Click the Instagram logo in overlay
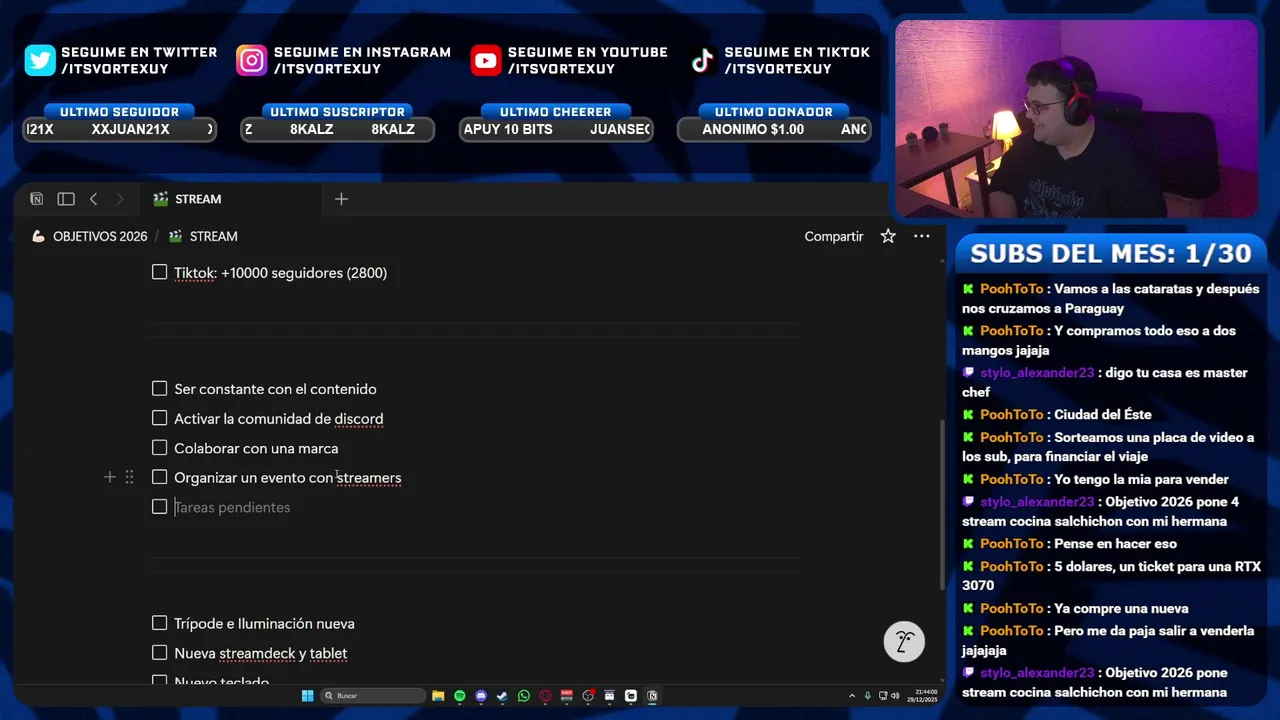The width and height of the screenshot is (1280, 720). [x=252, y=60]
